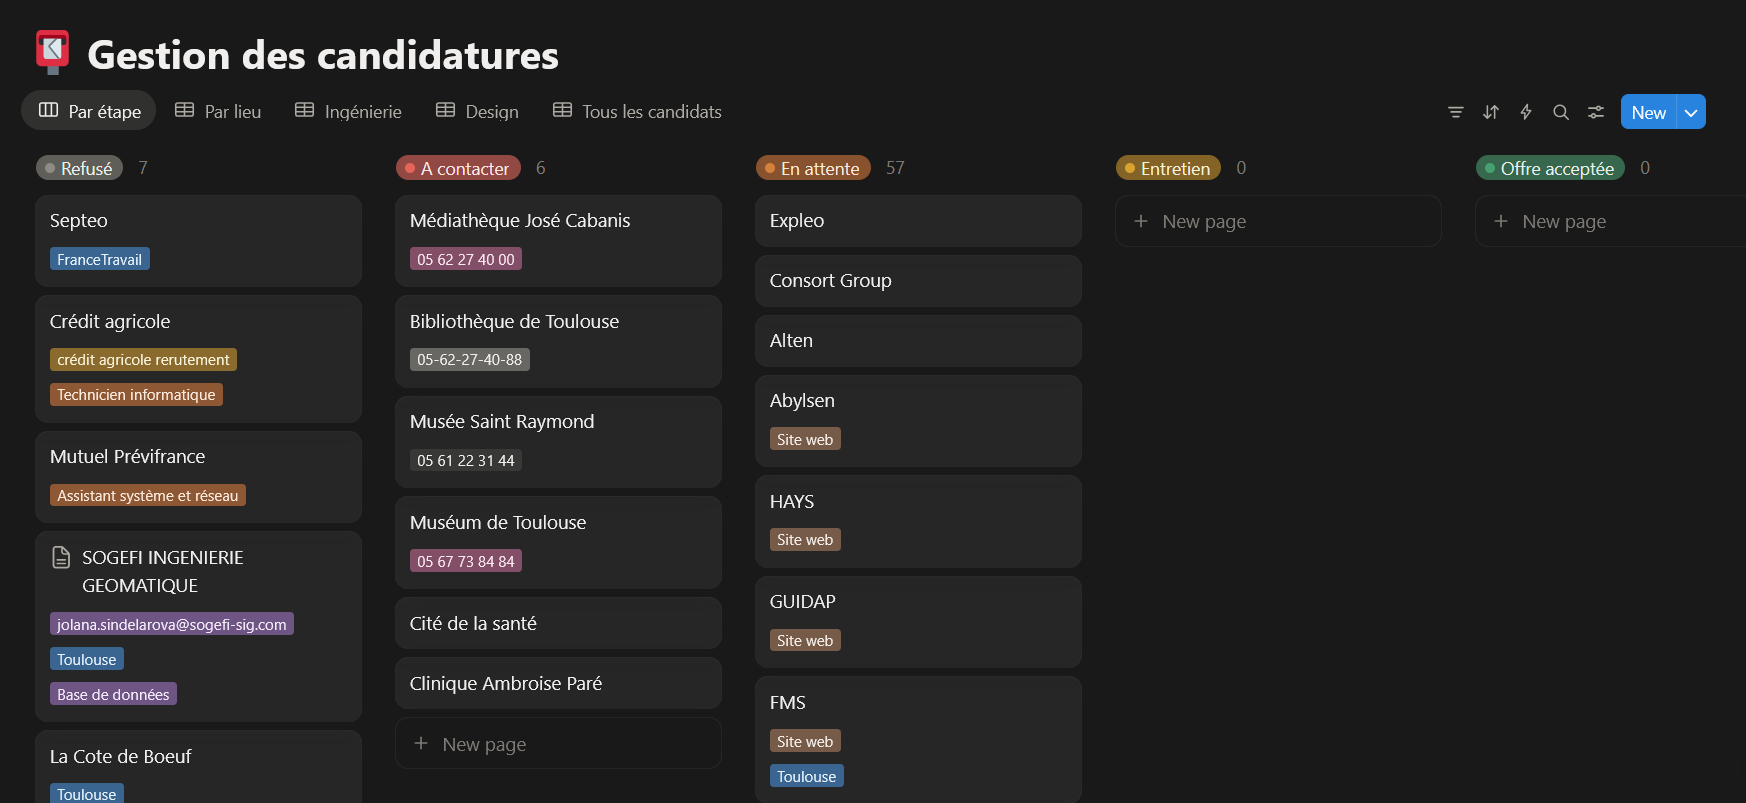Open the Ingénierie view tab
The image size is (1746, 803).
[348, 111]
